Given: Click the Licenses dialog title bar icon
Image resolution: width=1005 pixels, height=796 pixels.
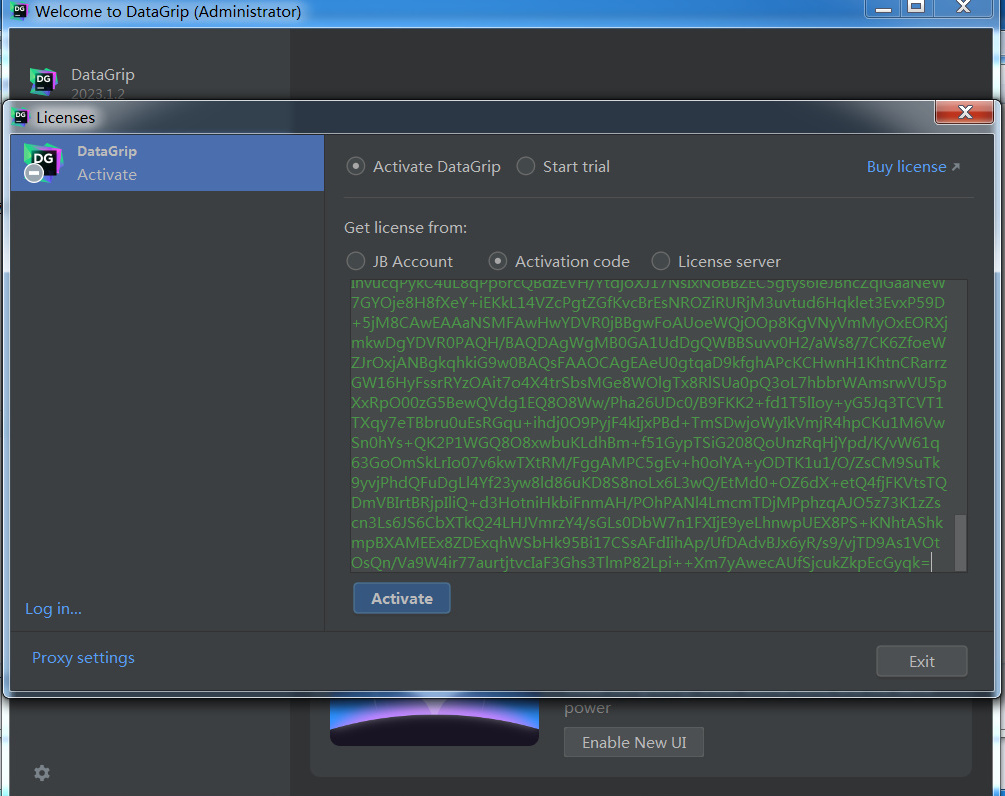Looking at the screenshot, I should [x=21, y=117].
